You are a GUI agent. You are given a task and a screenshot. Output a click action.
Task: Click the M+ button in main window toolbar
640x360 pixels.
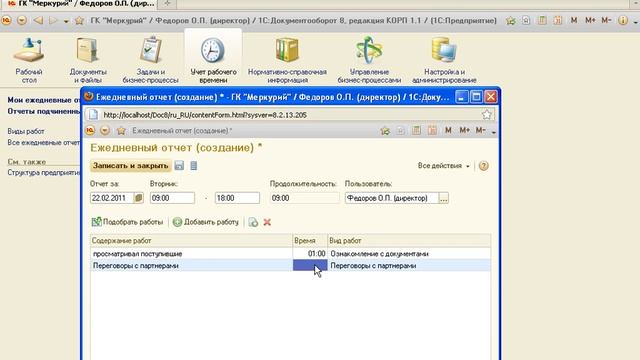(x=590, y=20)
